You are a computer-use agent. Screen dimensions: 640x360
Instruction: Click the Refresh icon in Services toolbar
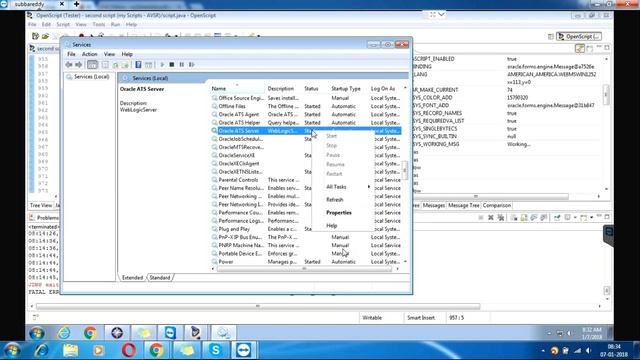pos(116,64)
